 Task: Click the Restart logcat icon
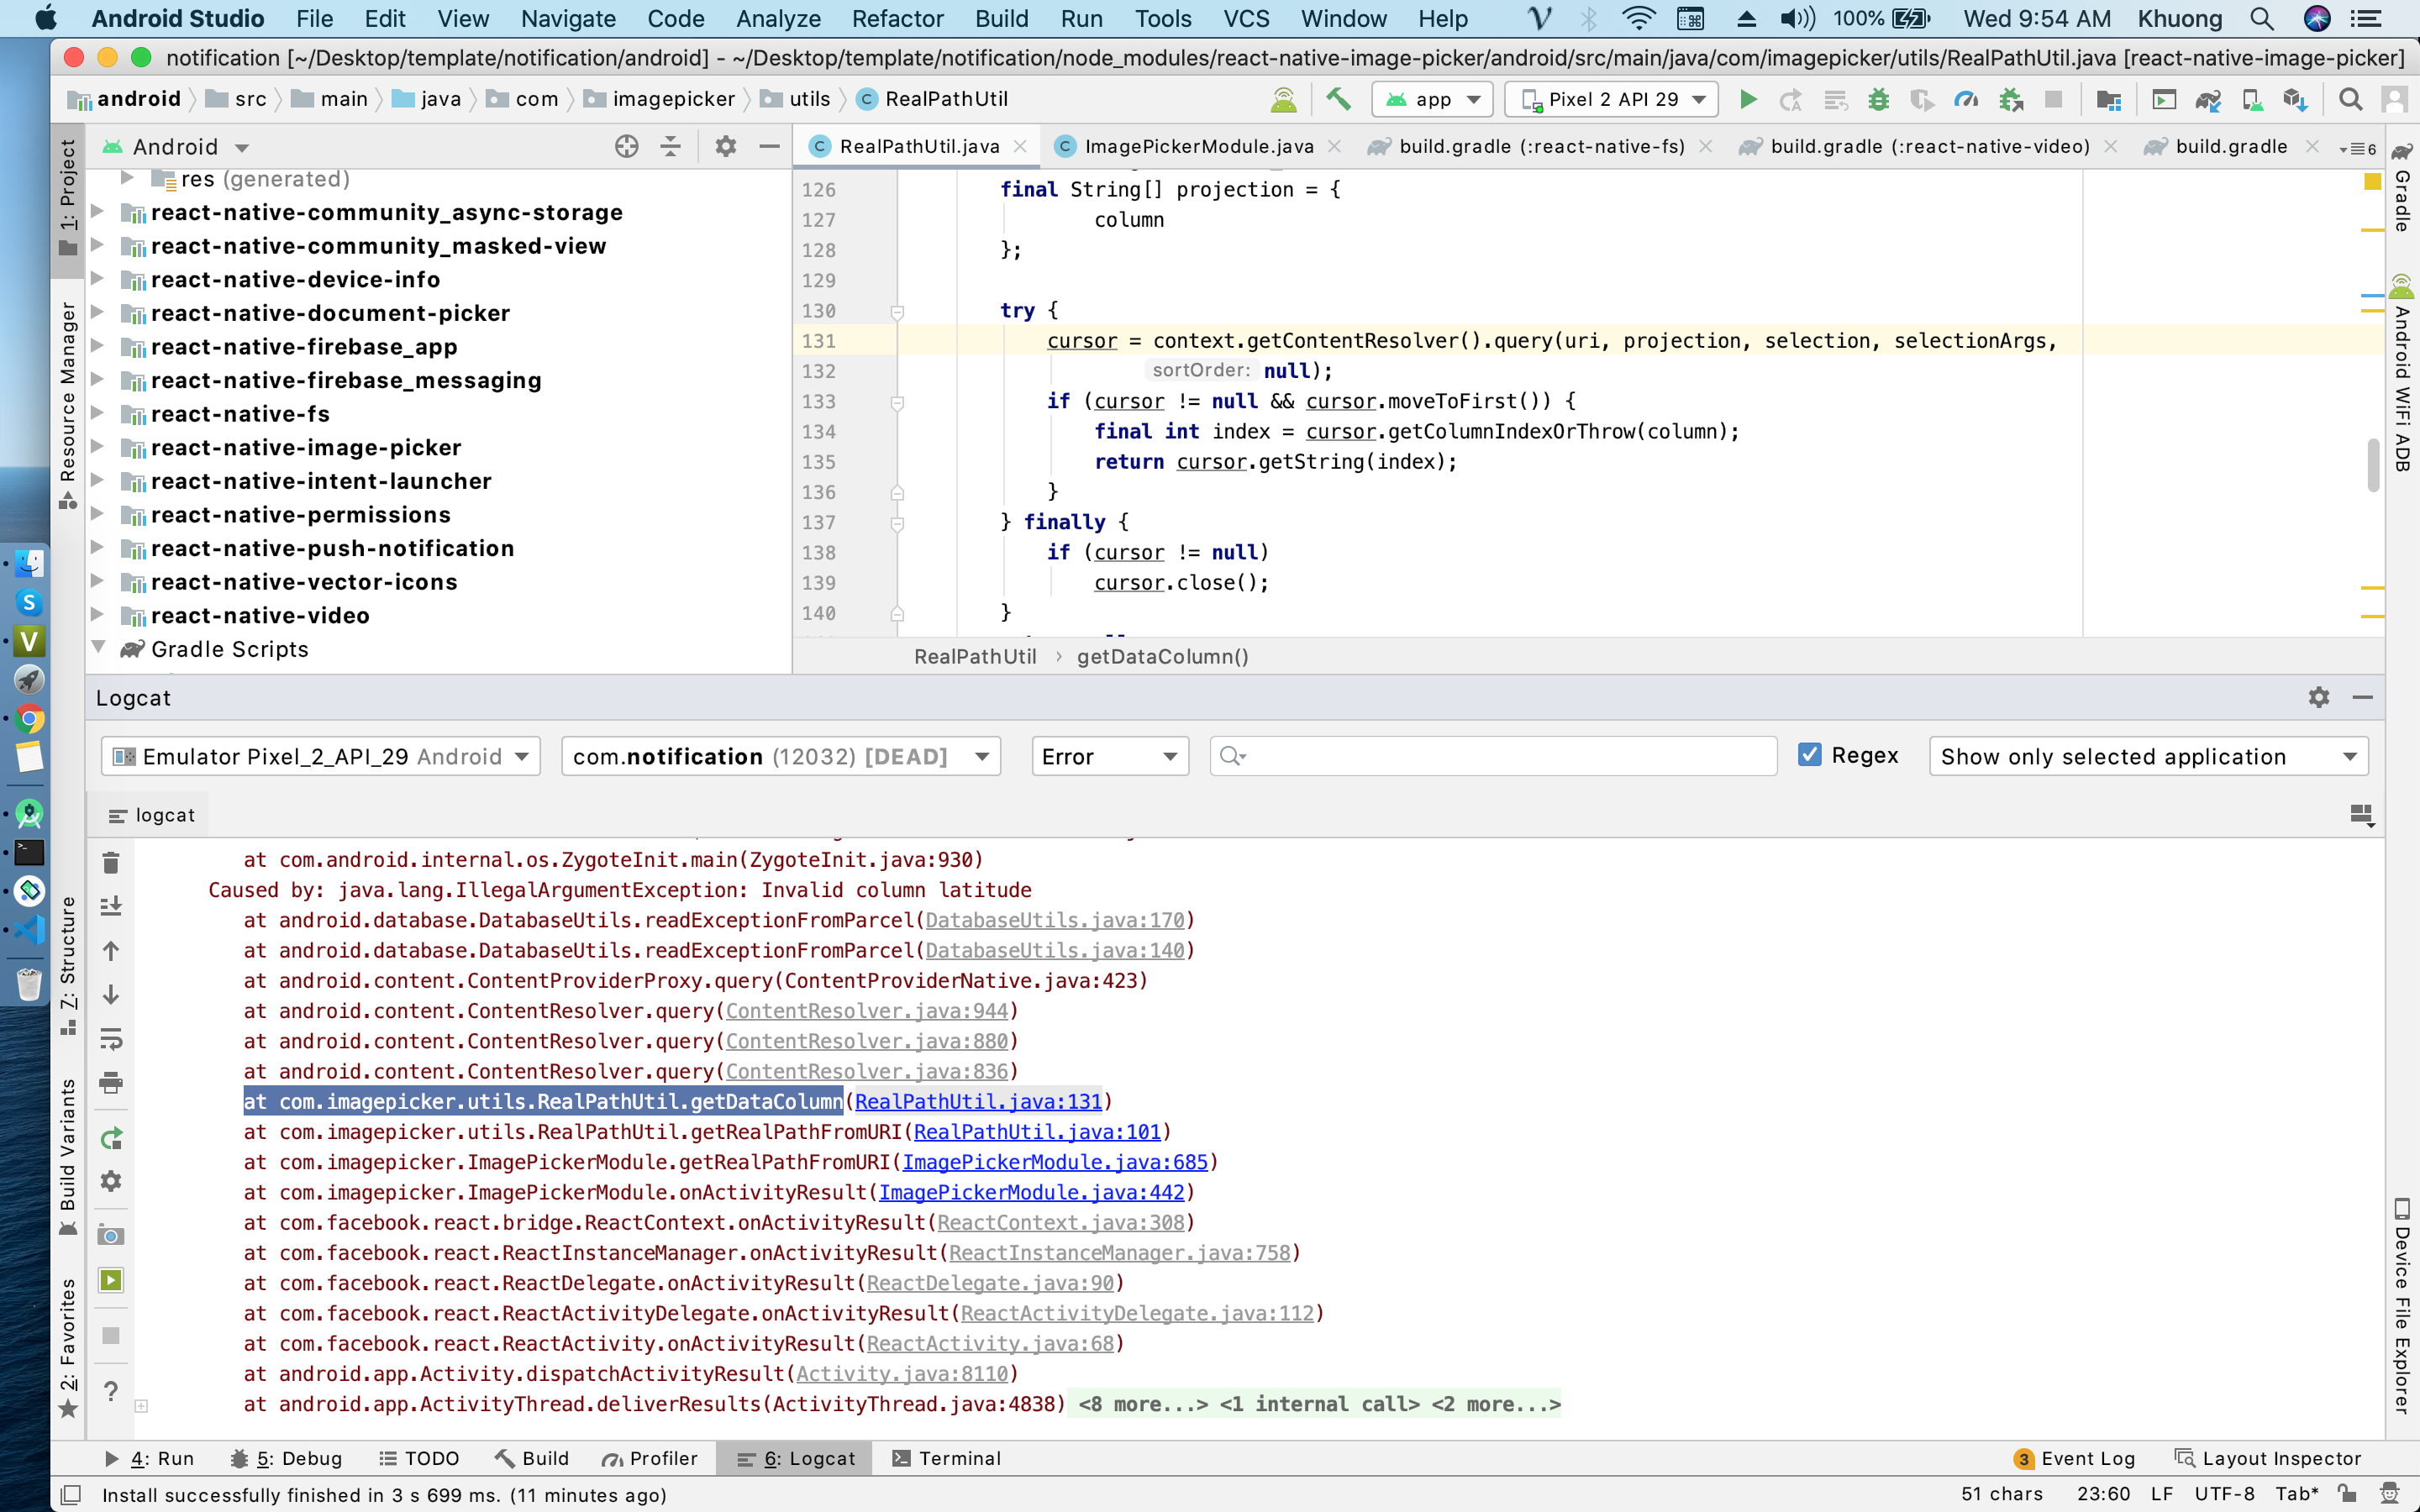111,1138
